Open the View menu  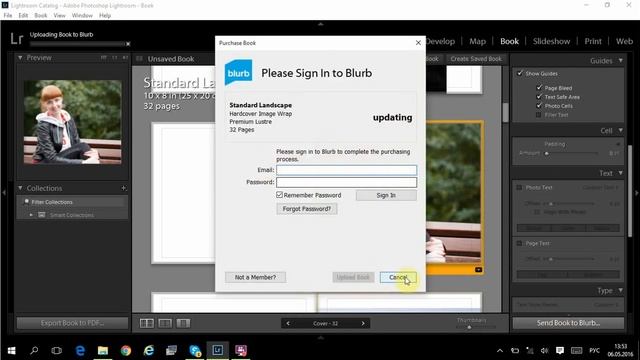pos(60,16)
